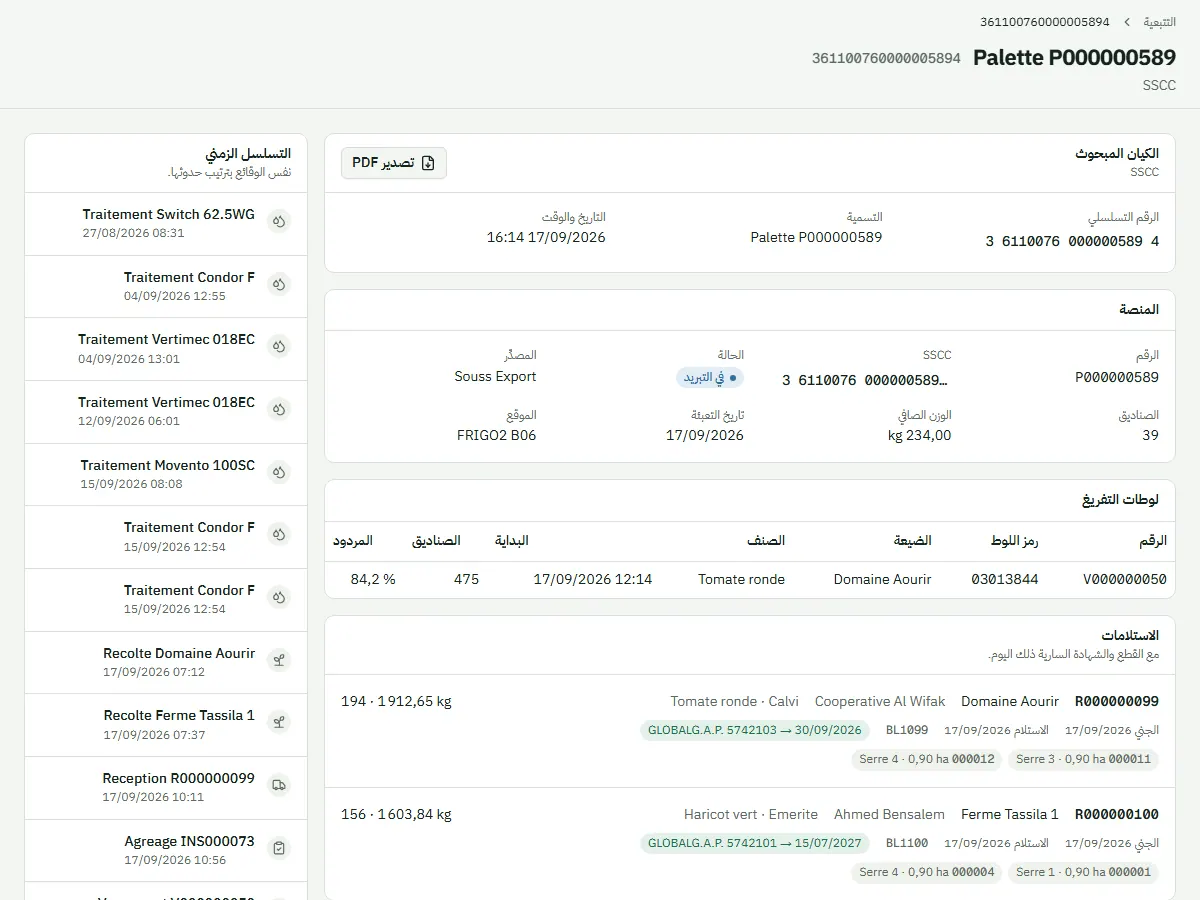
Task: Open reception R000000100 entry
Action: (750, 844)
